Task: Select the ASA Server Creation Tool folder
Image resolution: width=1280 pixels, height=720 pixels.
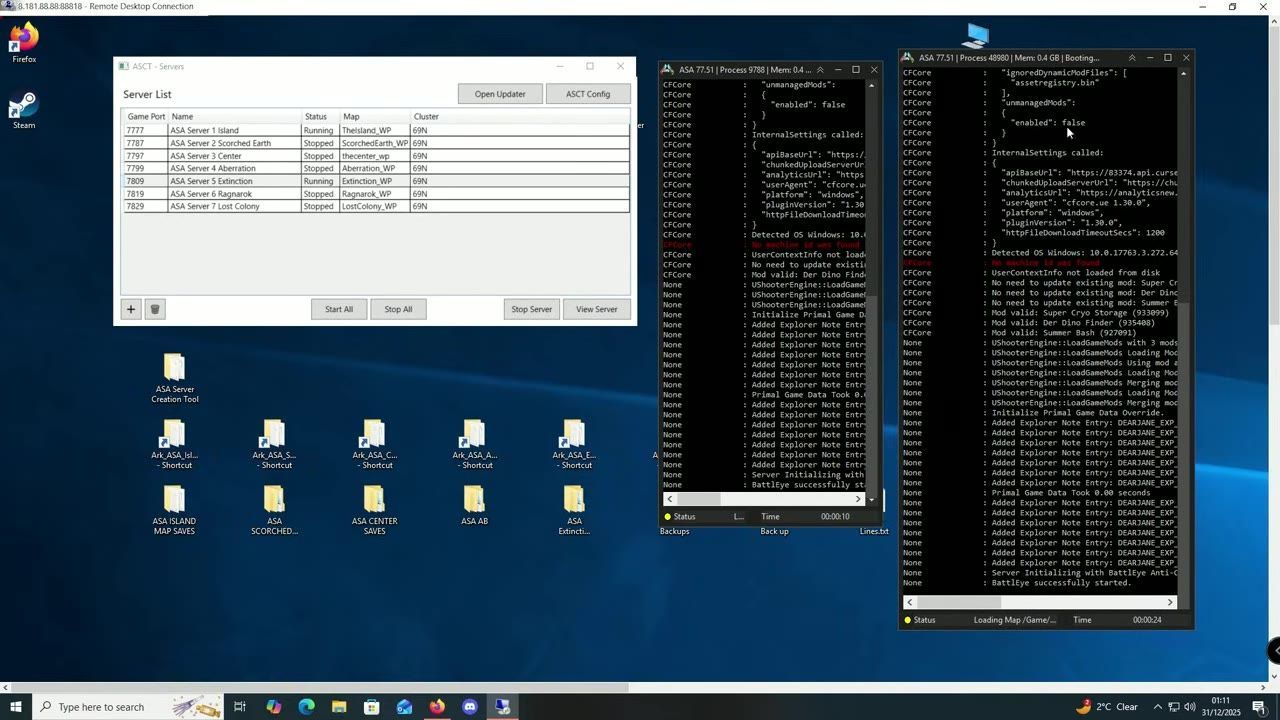Action: 175,378
